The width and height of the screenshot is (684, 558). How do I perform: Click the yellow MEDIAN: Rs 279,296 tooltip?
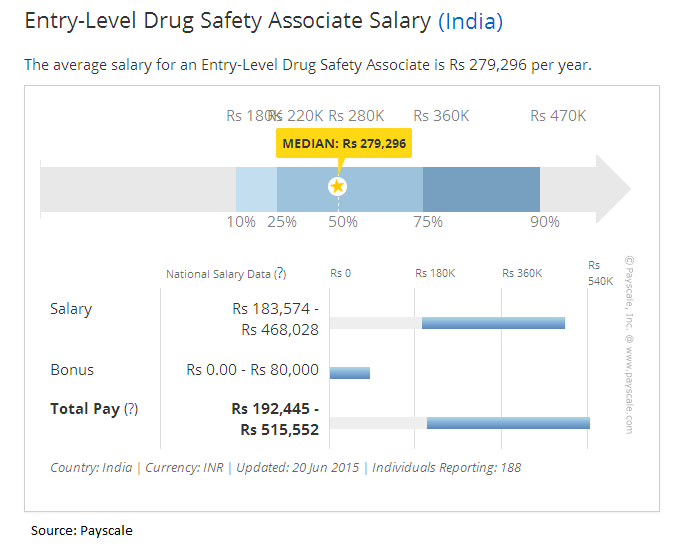point(344,144)
